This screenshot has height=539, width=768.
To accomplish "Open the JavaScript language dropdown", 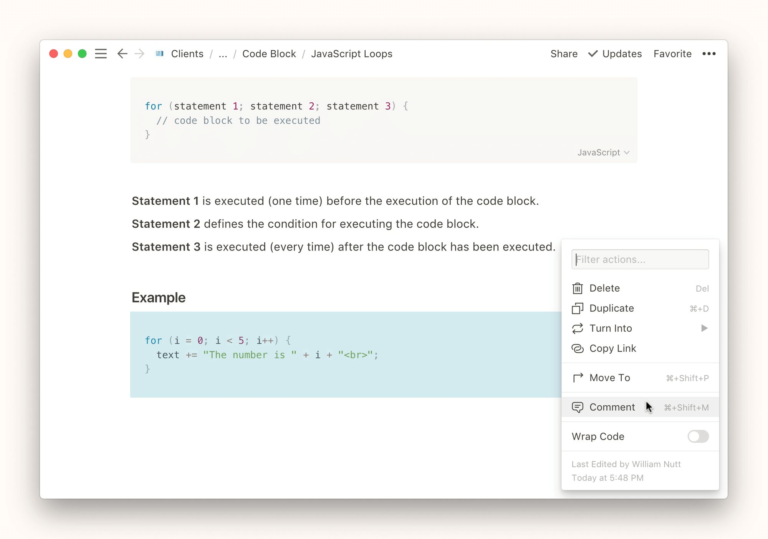I will tap(603, 153).
